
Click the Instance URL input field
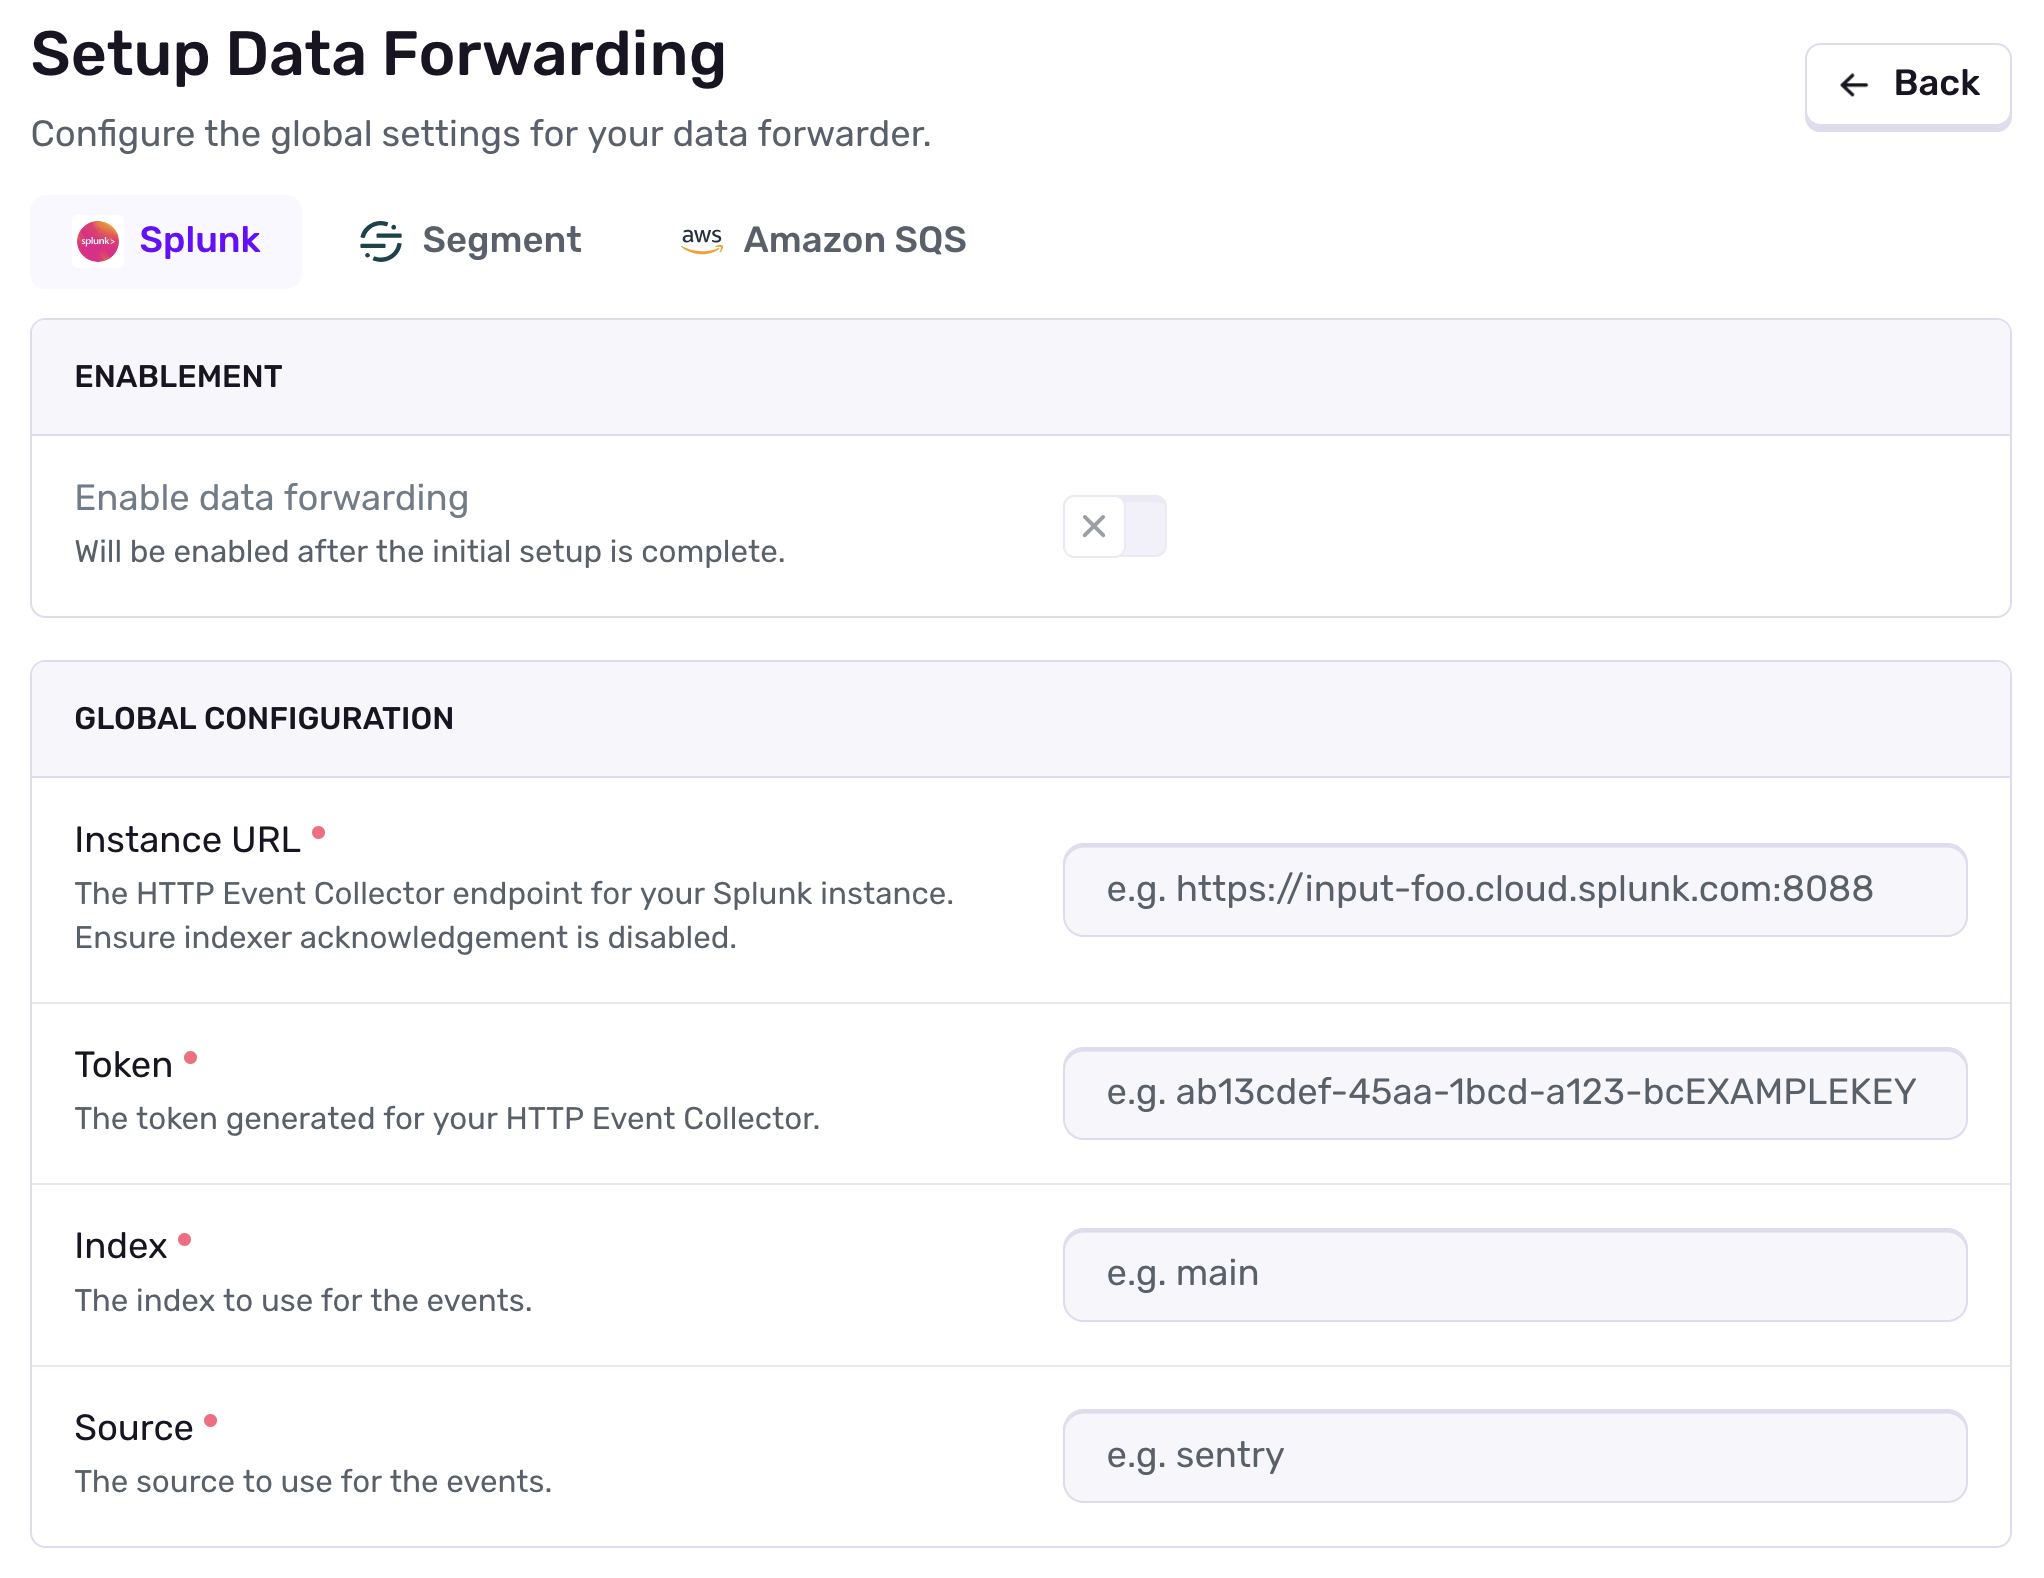click(1514, 890)
